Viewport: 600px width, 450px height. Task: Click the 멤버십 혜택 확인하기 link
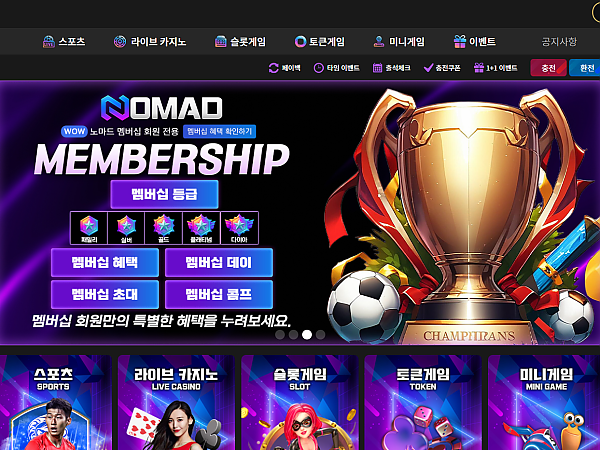pos(220,131)
